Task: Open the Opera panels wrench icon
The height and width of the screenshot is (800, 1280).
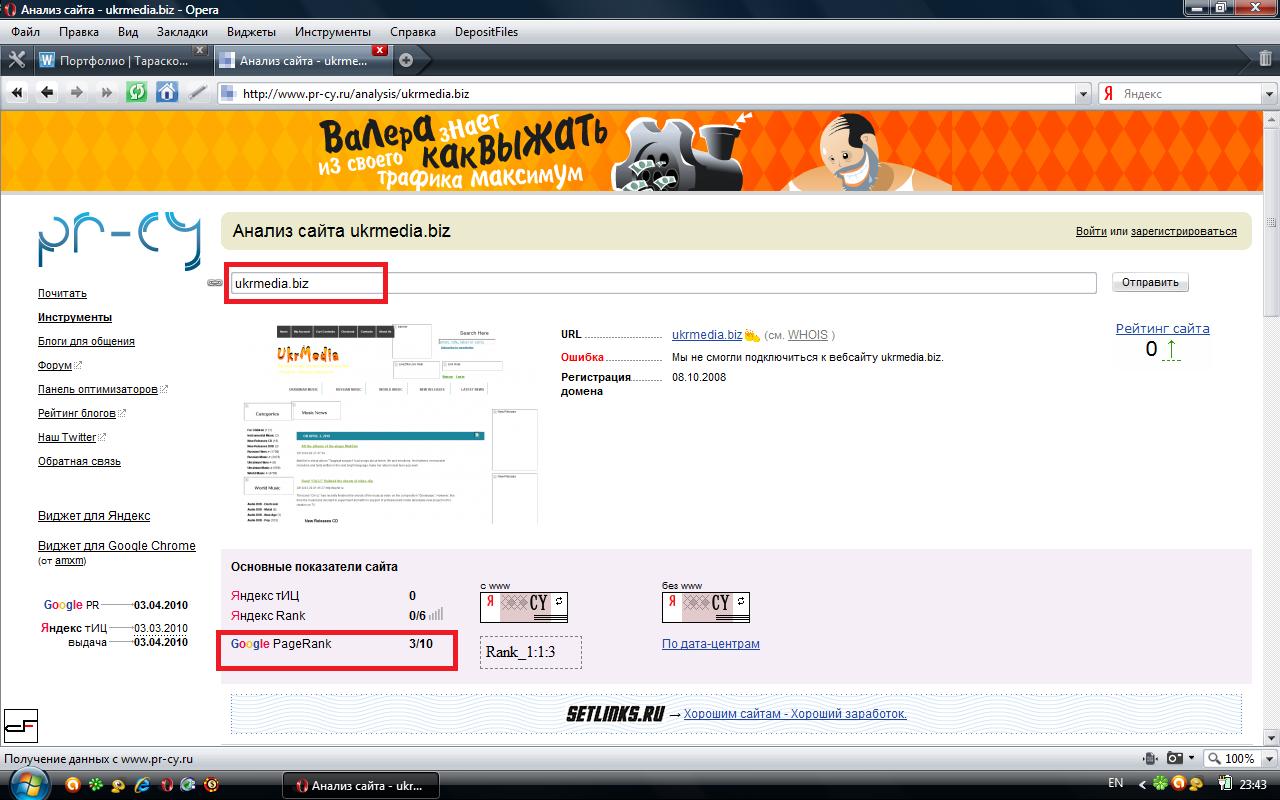Action: click(16, 59)
